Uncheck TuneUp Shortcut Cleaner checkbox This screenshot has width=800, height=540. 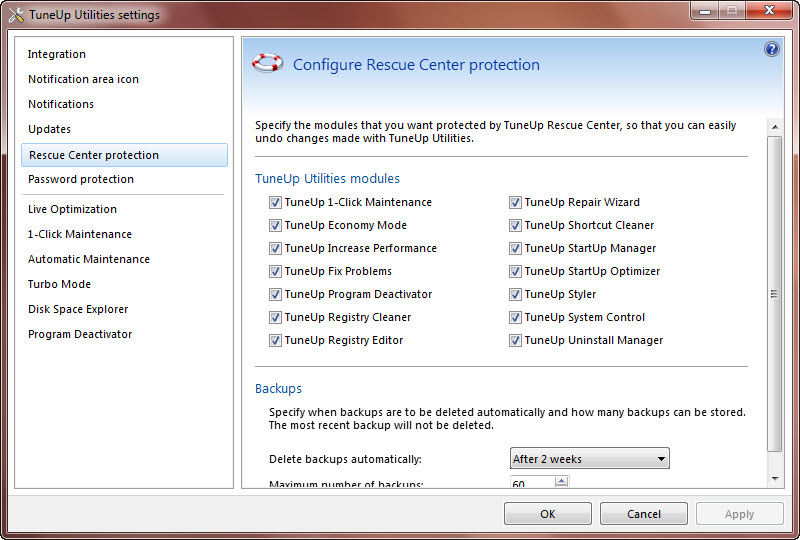[515, 226]
